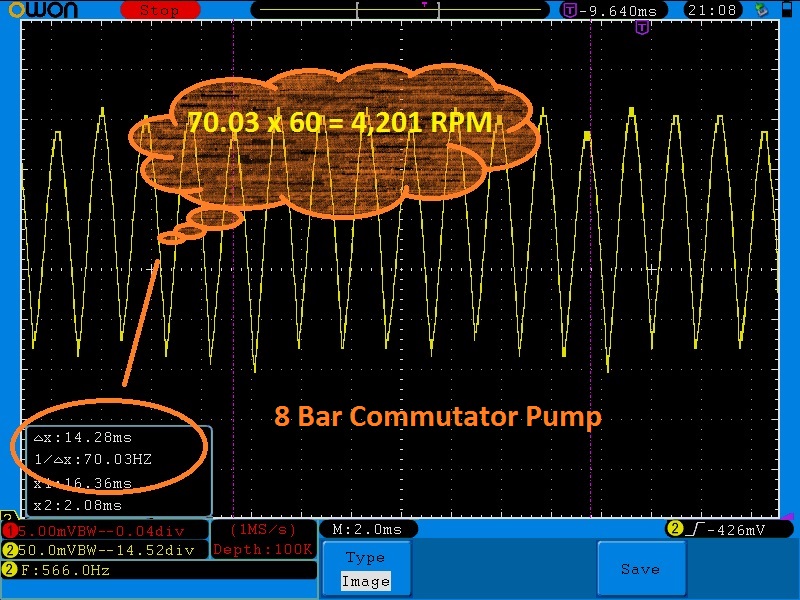The image size is (800, 600).
Task: Click the M:2.0ms timebase readout
Action: (x=367, y=528)
